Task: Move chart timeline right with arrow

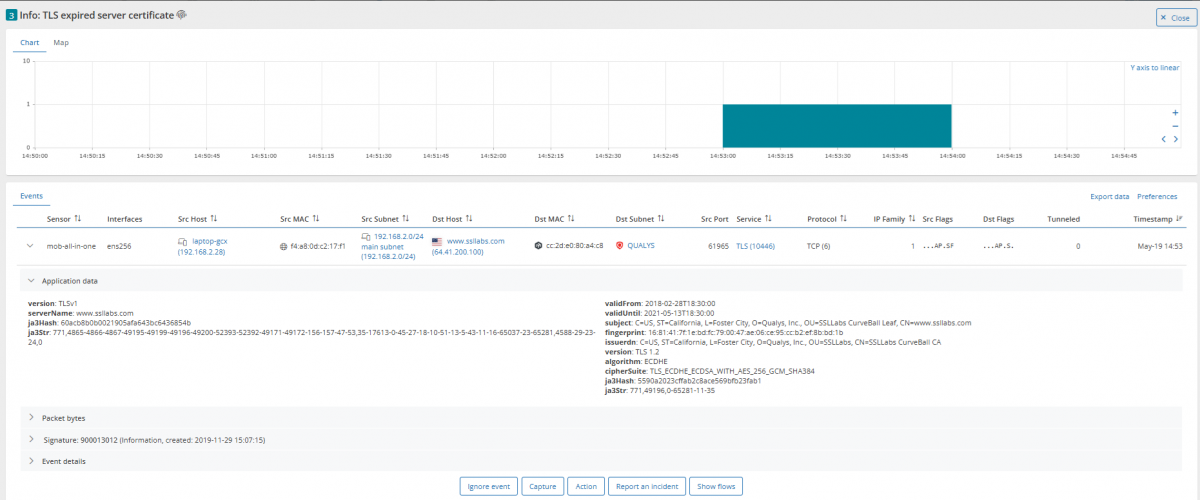Action: click(x=1176, y=139)
